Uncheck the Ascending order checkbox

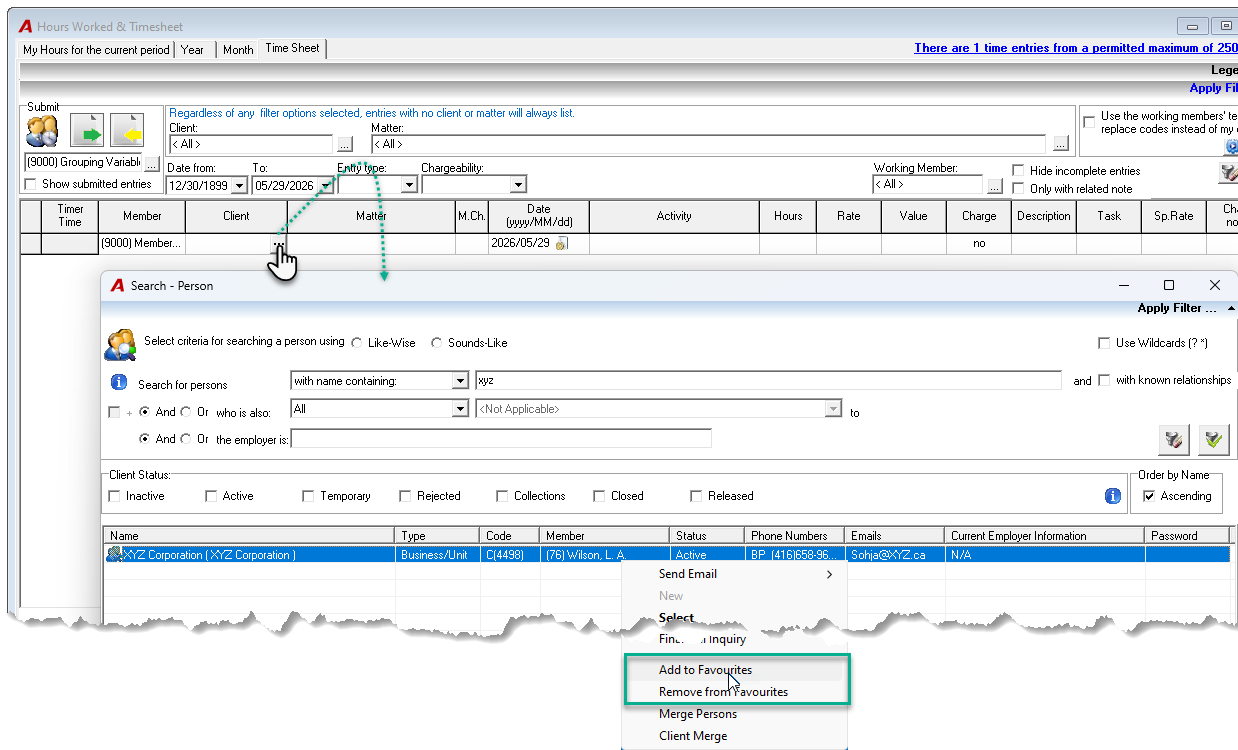tap(1149, 496)
